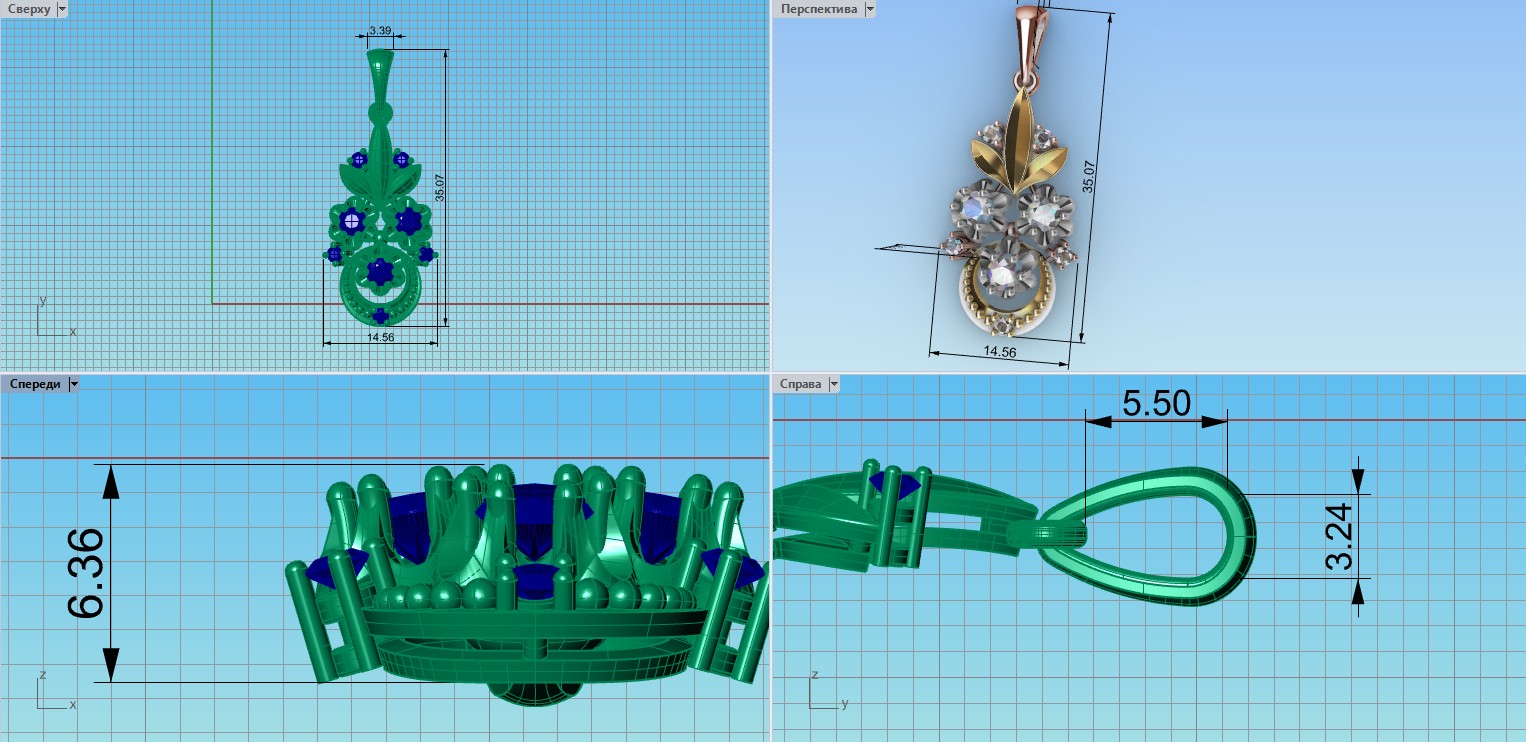Pick the 3.24 vertical dimension text
The image size is (1526, 742).
click(x=1338, y=536)
